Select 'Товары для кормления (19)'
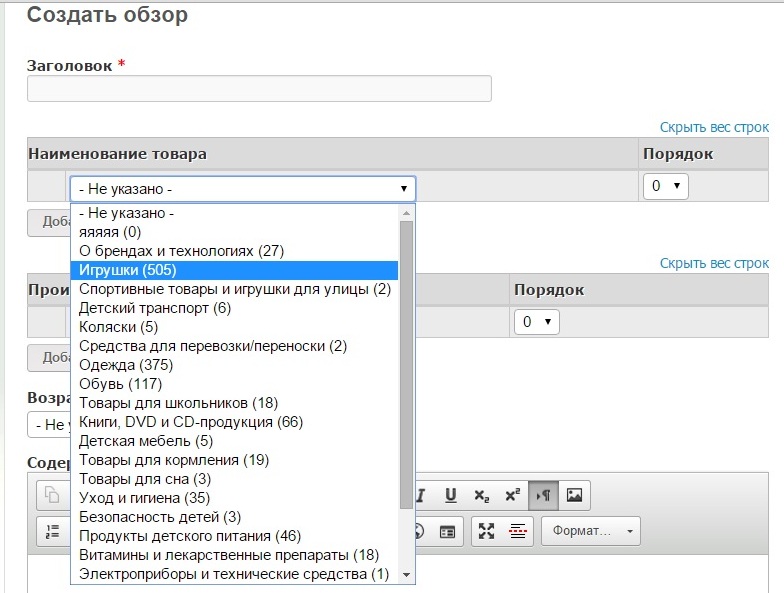The image size is (784, 593). 235,460
